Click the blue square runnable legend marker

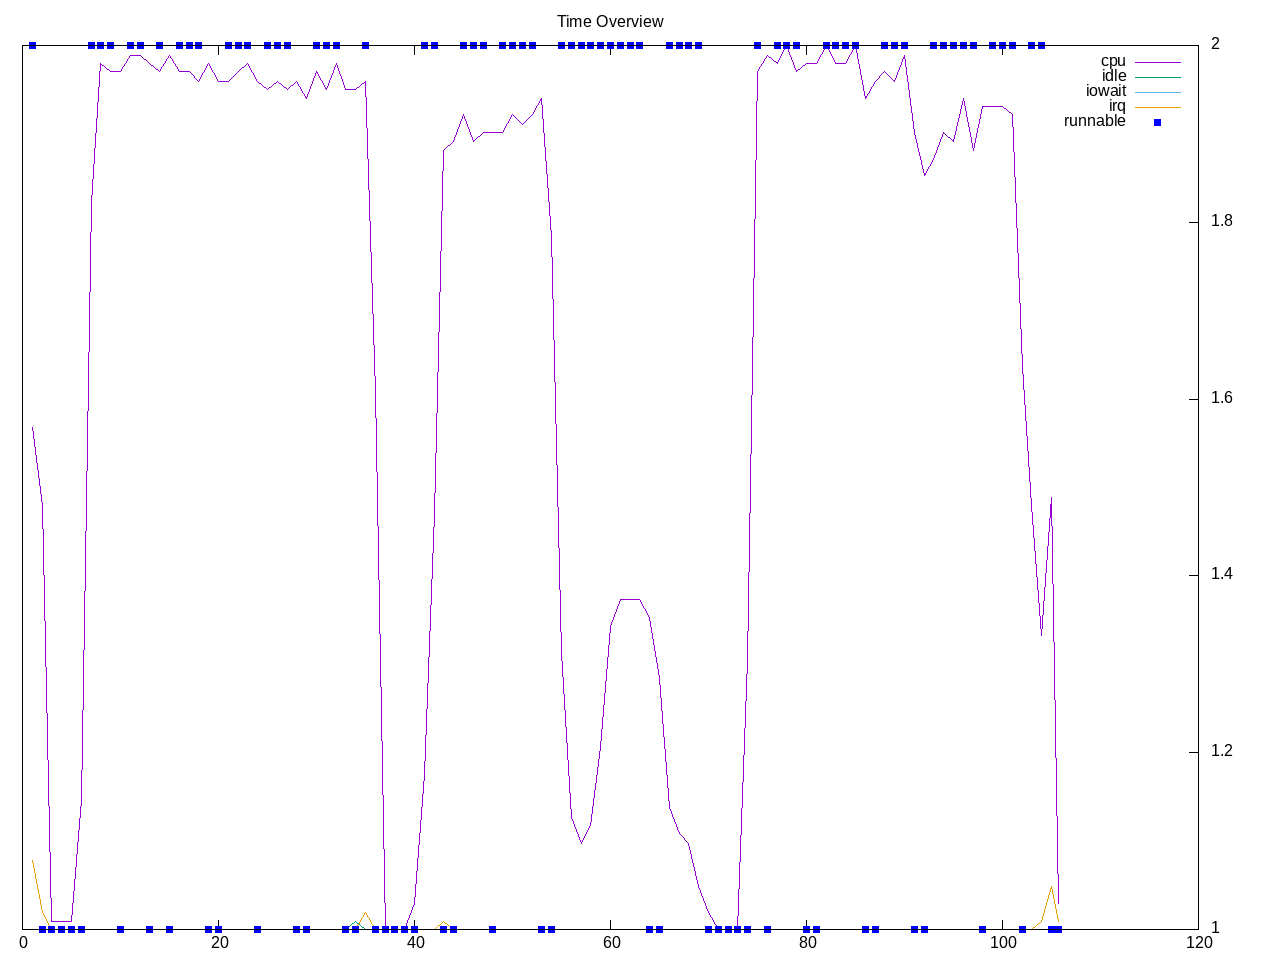[x=1157, y=122]
